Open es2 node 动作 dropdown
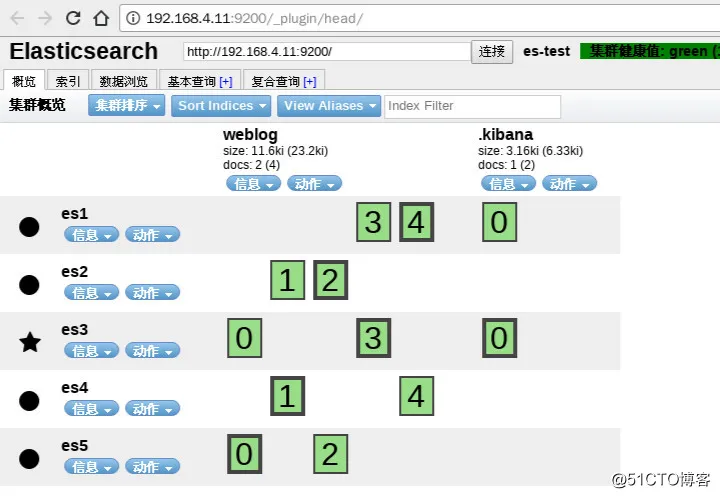720x498 pixels. [x=152, y=292]
